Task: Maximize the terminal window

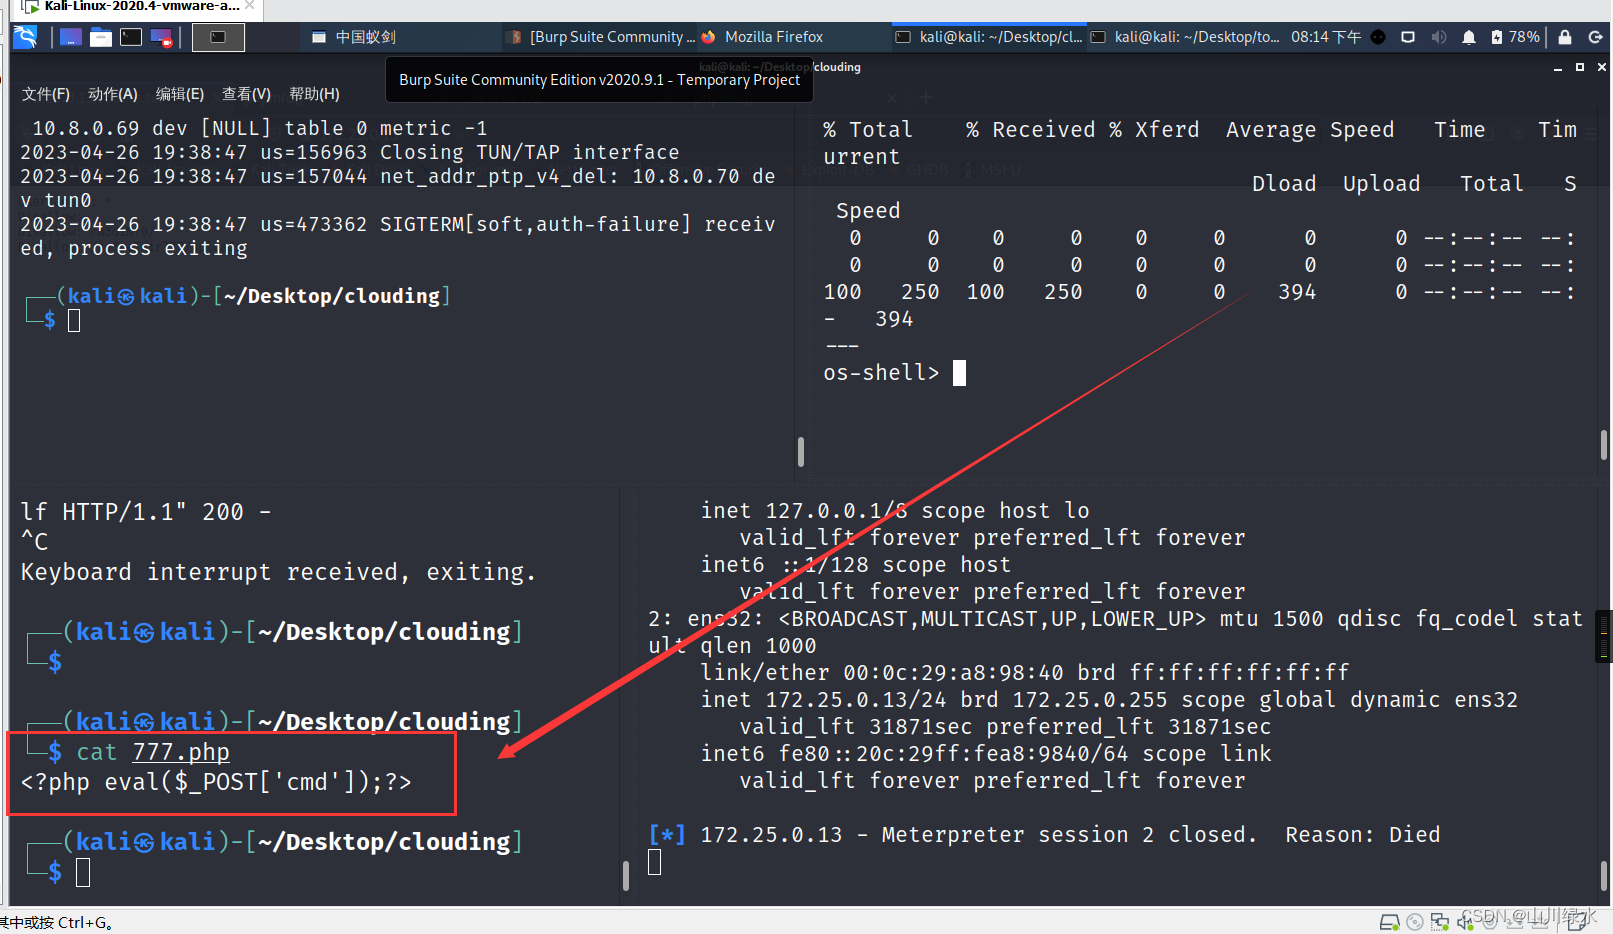Action: pyautogui.click(x=1580, y=67)
